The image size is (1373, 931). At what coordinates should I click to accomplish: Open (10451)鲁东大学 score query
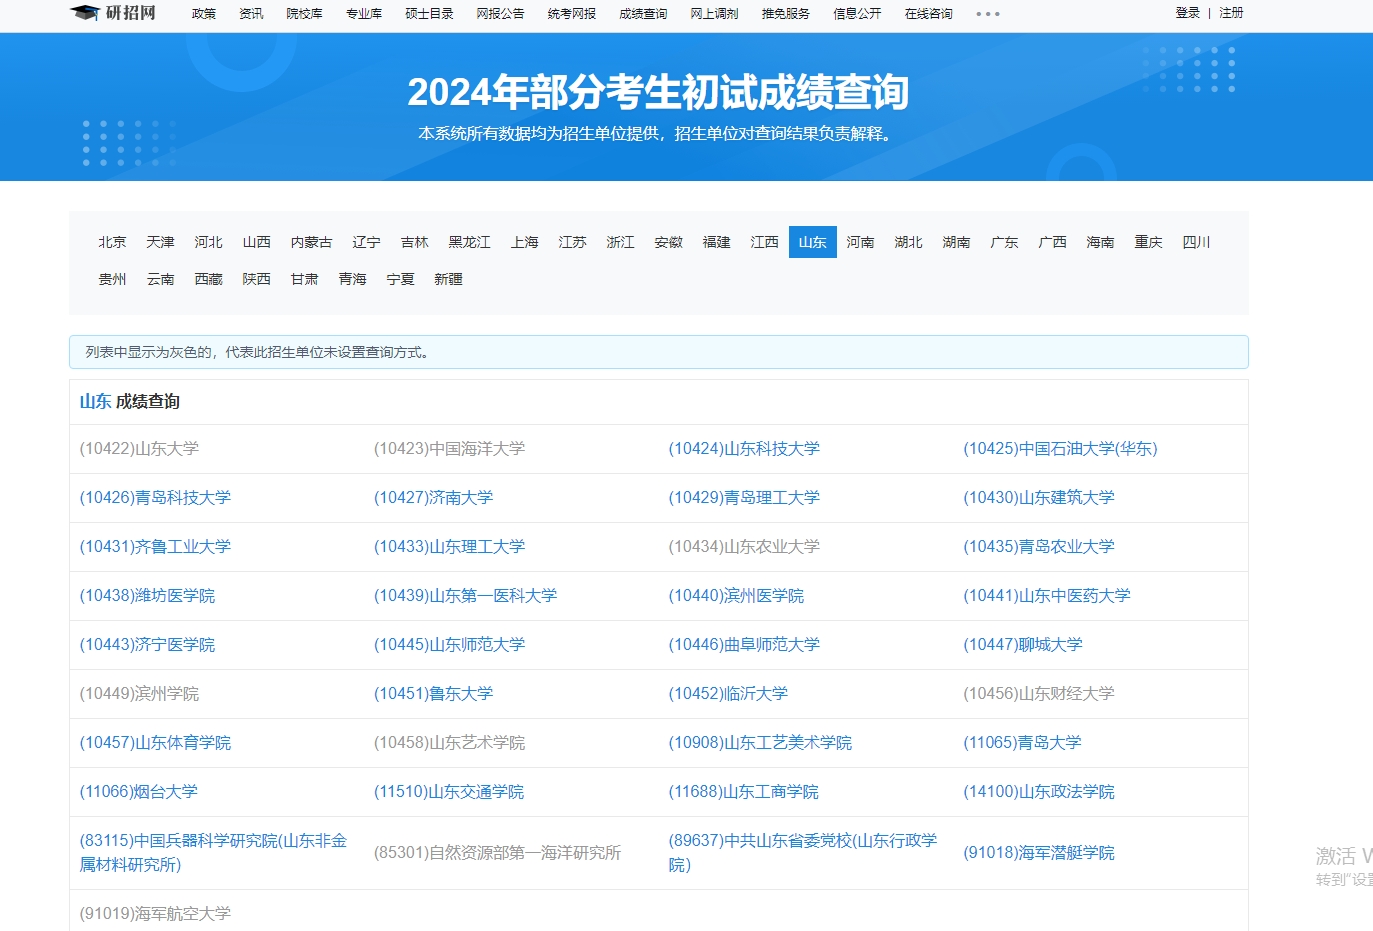pyautogui.click(x=433, y=694)
